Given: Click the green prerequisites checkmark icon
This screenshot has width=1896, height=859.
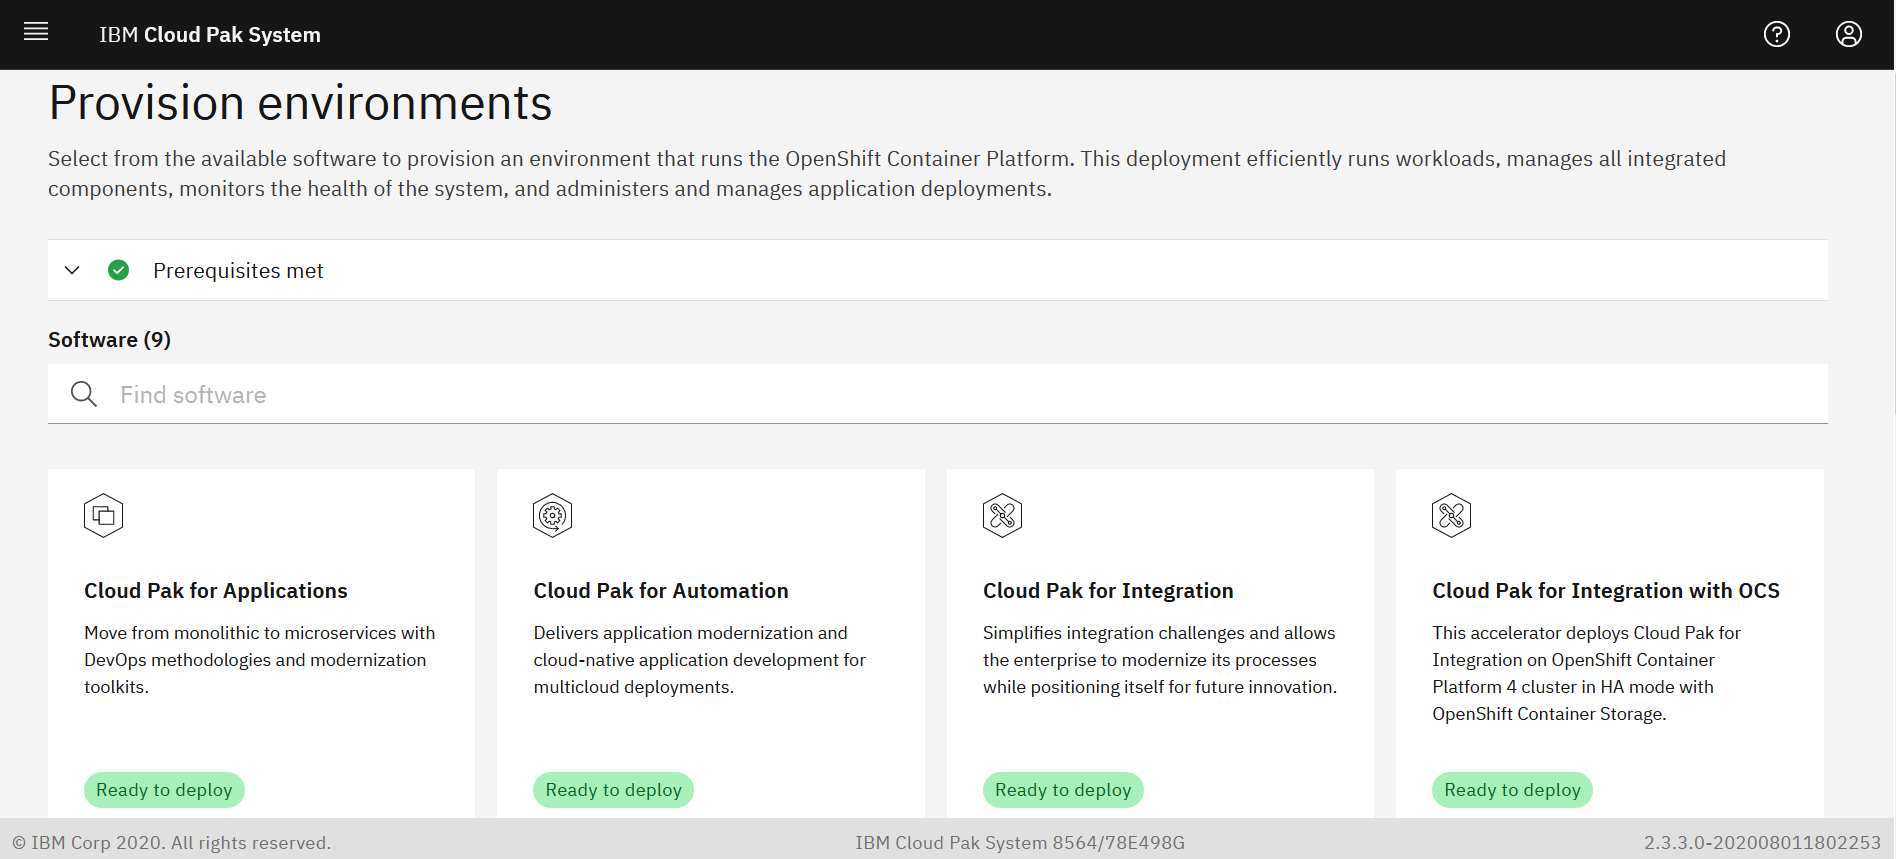Looking at the screenshot, I should tap(118, 270).
